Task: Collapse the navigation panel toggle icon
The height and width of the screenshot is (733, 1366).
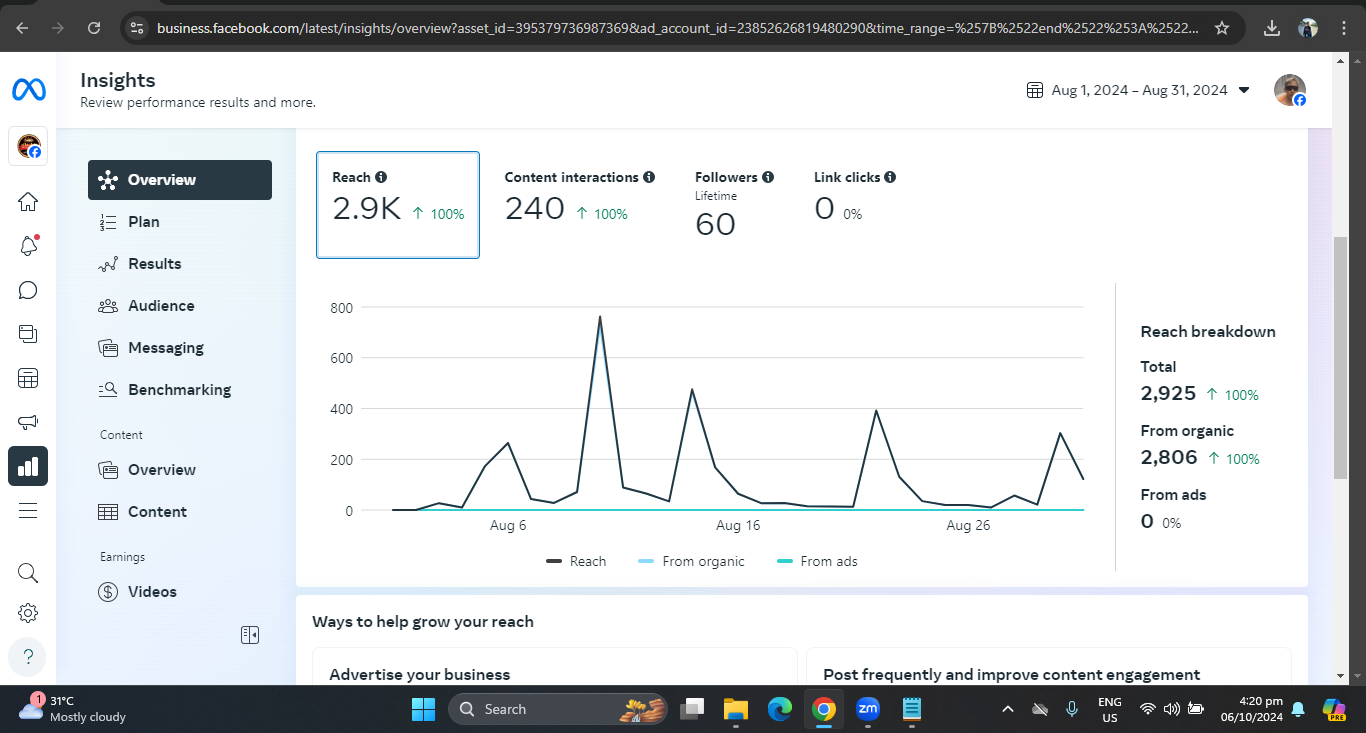Action: pos(250,635)
